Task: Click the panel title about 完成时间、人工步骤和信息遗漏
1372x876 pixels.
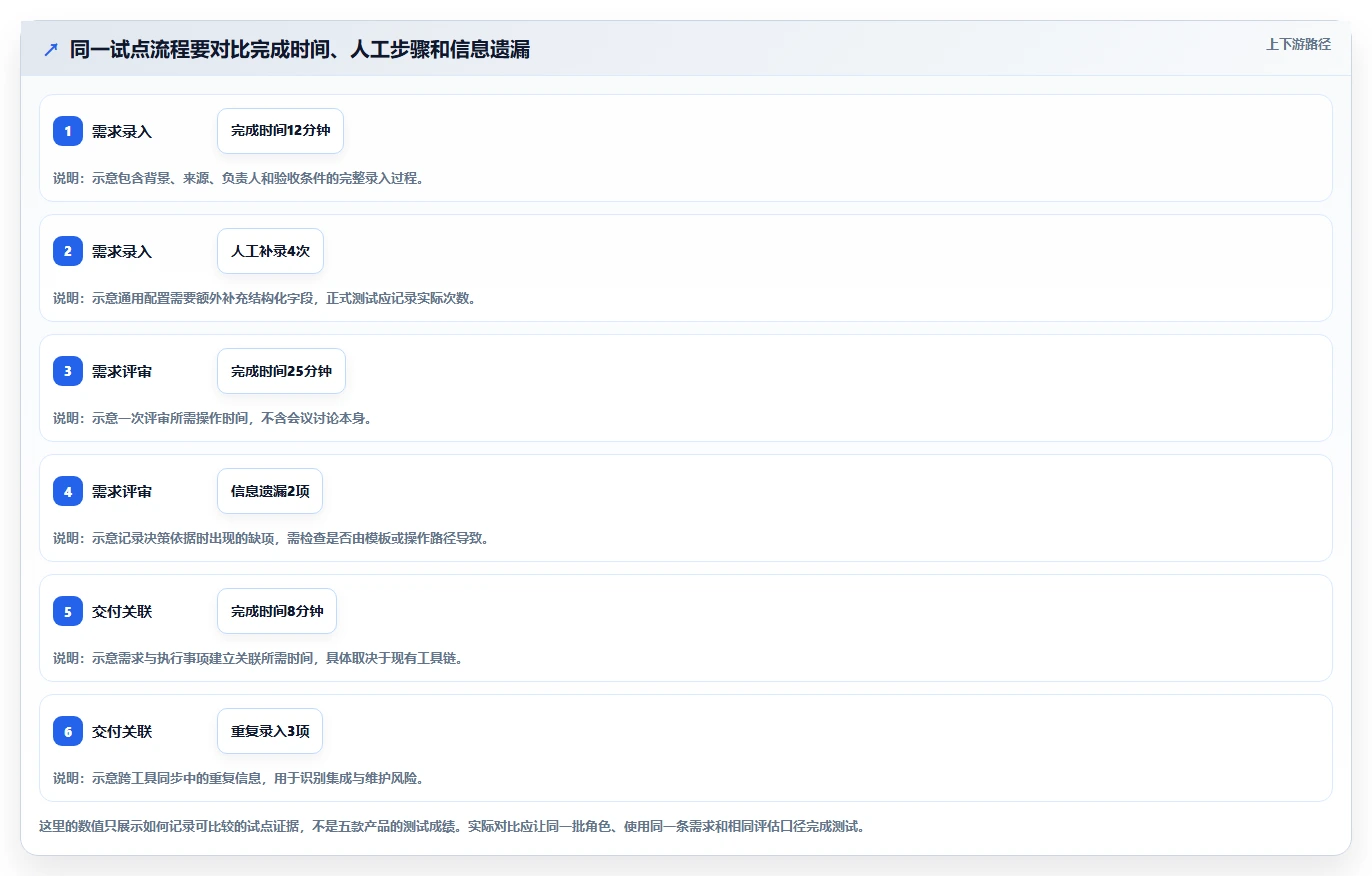Action: (x=299, y=50)
